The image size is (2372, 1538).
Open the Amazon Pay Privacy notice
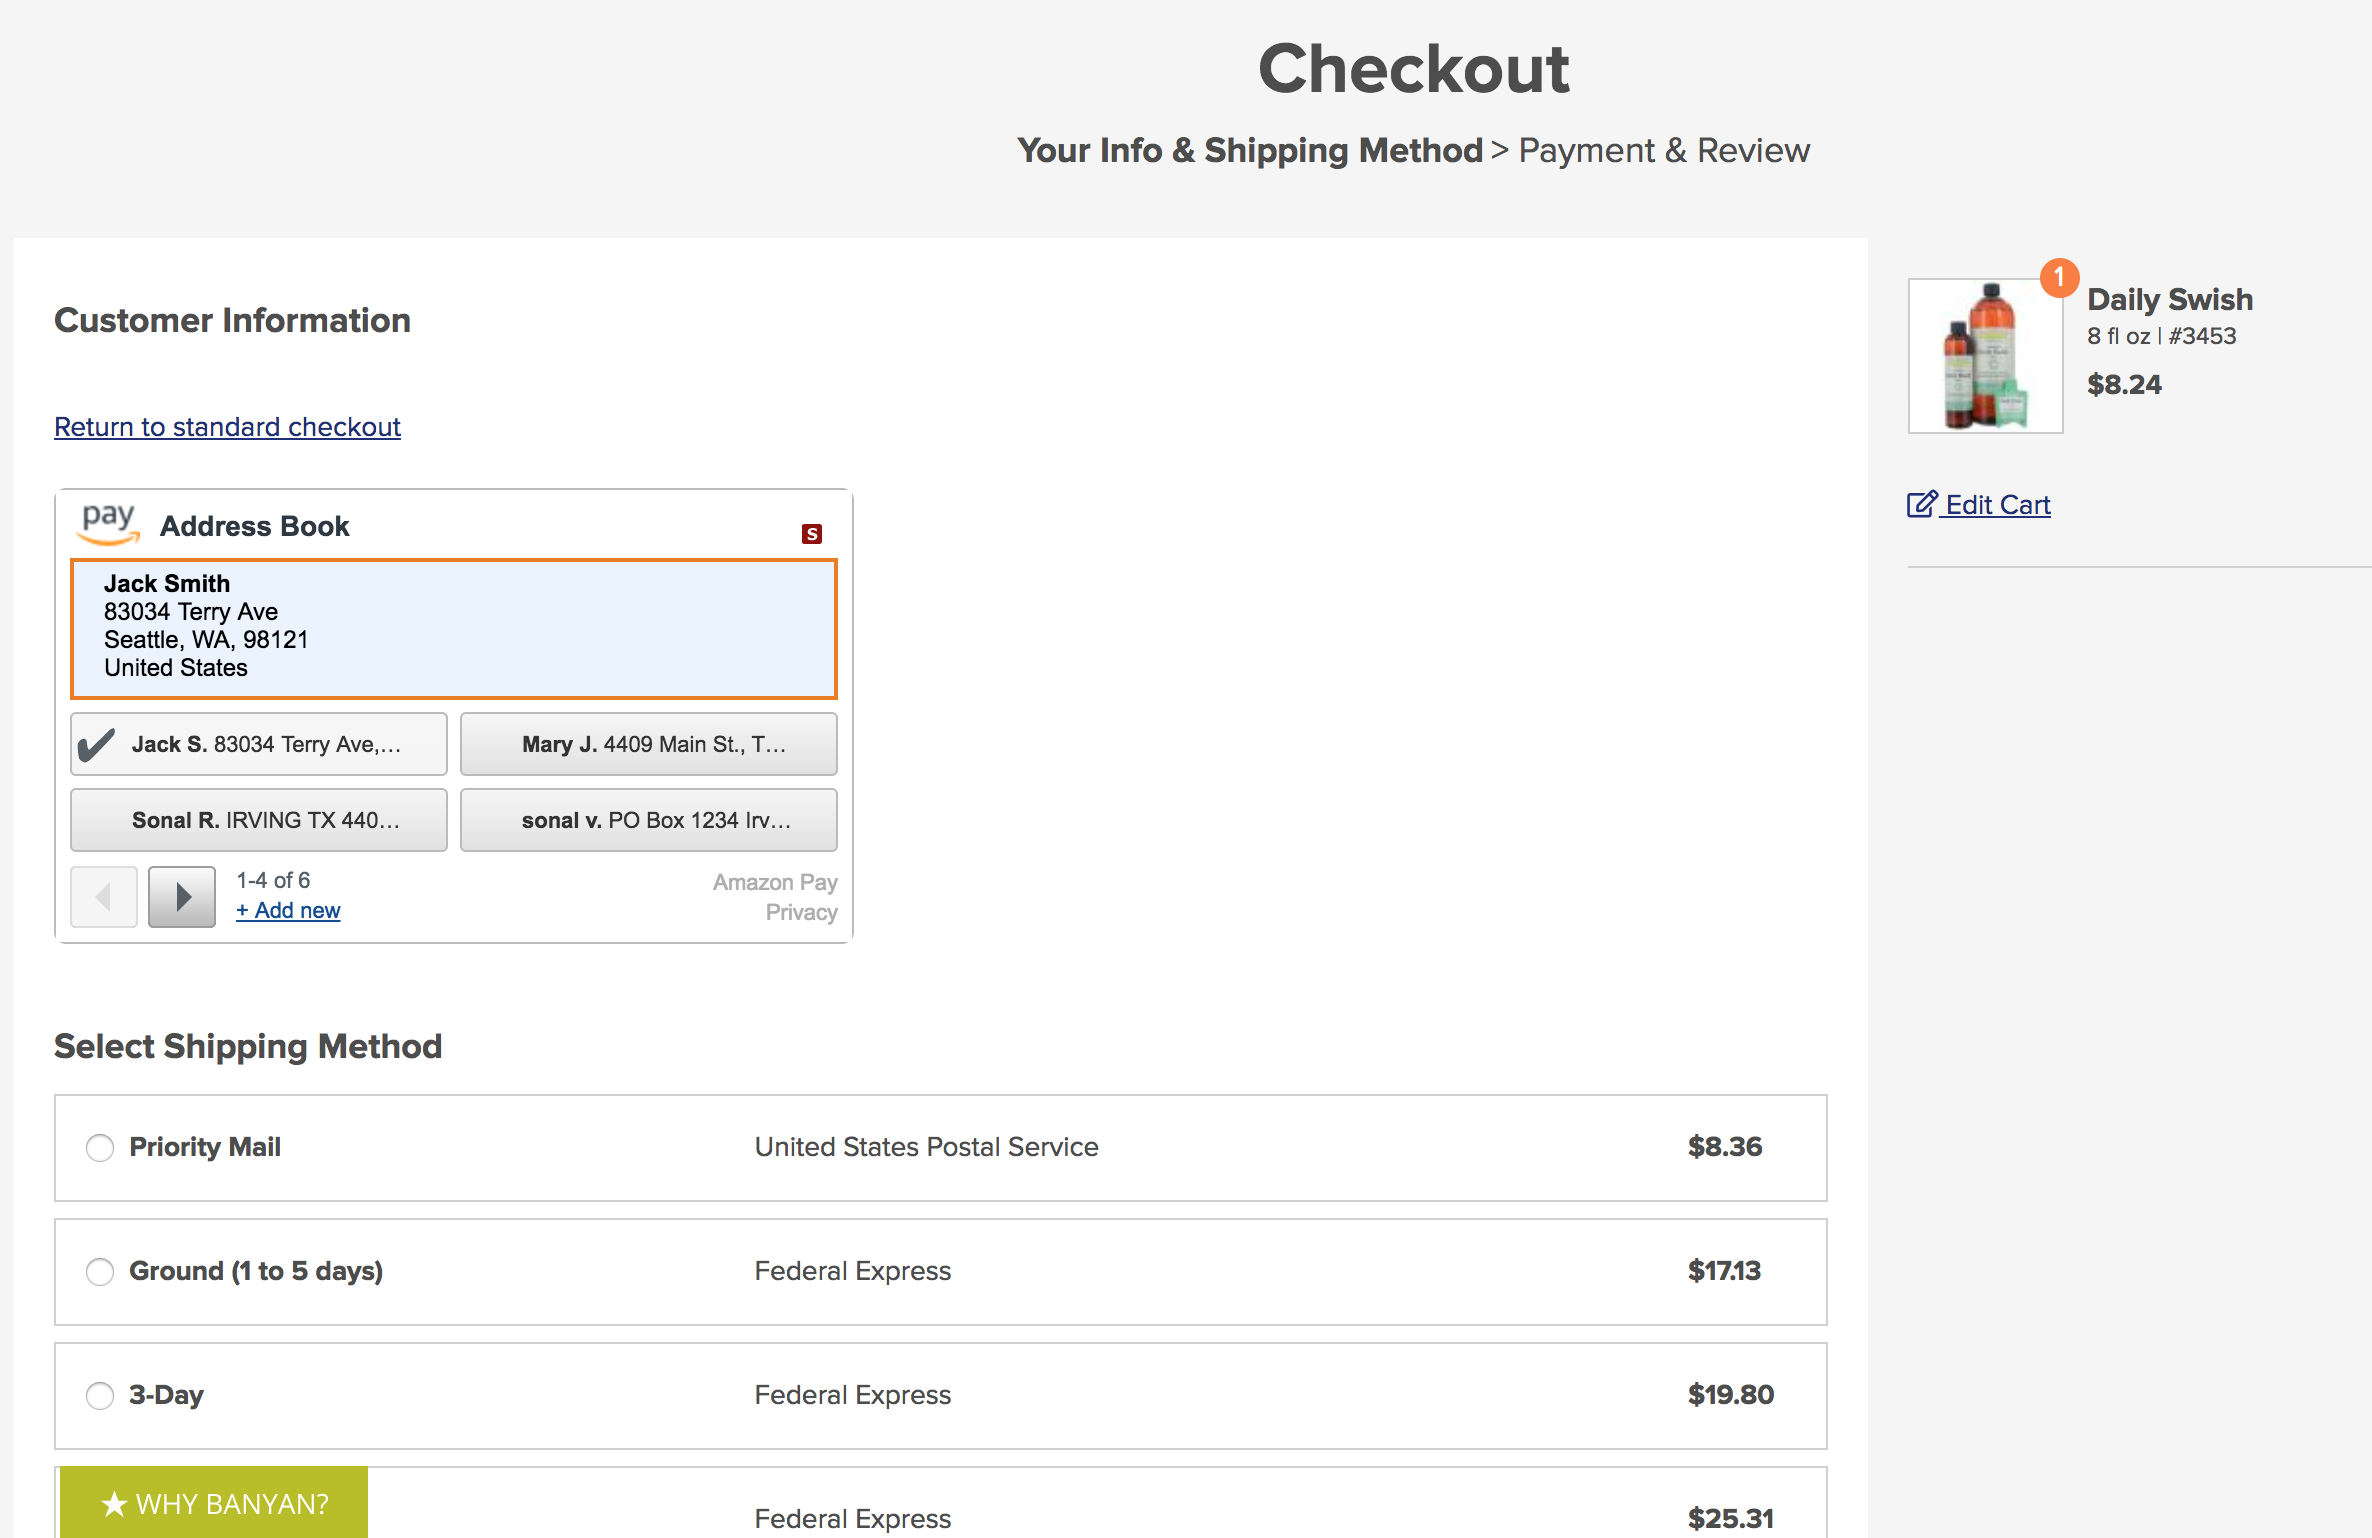point(801,911)
